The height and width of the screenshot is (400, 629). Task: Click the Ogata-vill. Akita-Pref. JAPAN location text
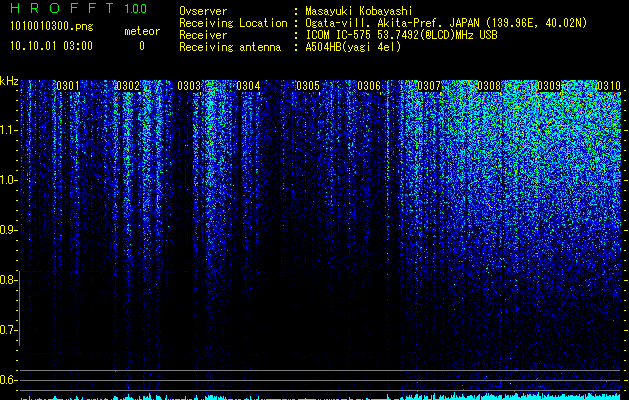[446, 23]
